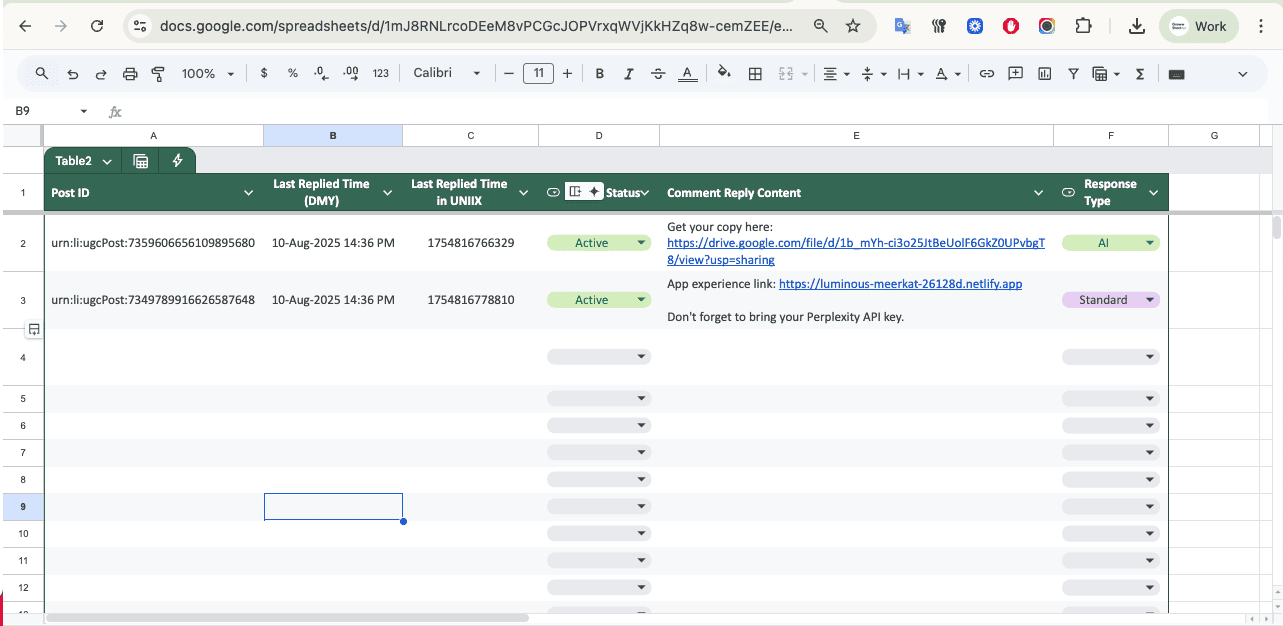Select cell with 1754816766329

(470, 243)
